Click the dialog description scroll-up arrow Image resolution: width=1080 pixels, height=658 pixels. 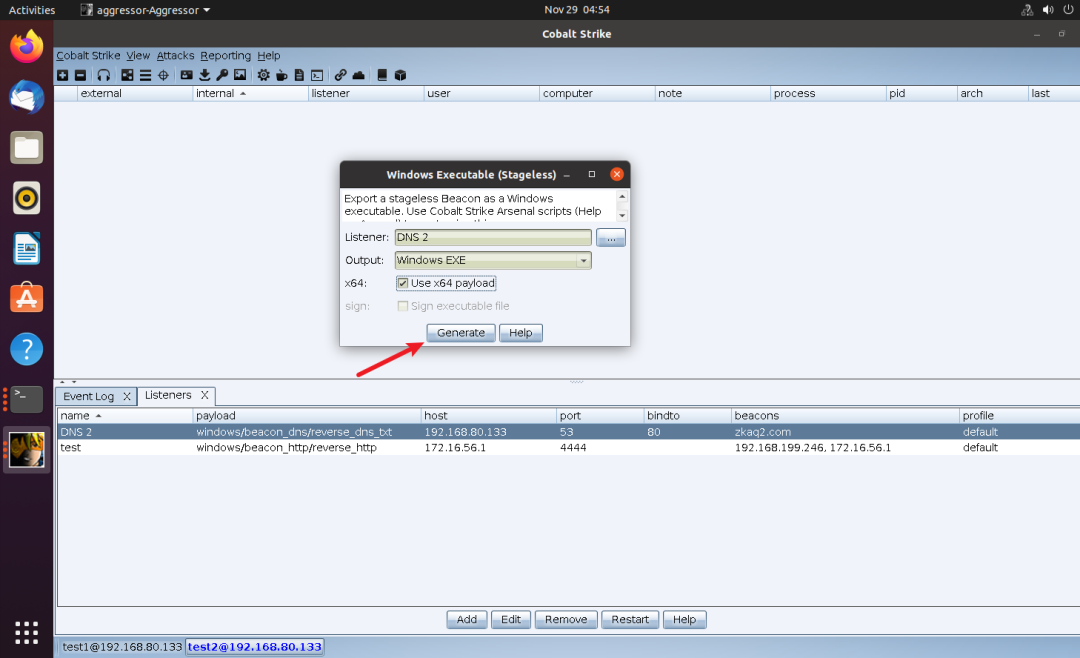tap(623, 197)
